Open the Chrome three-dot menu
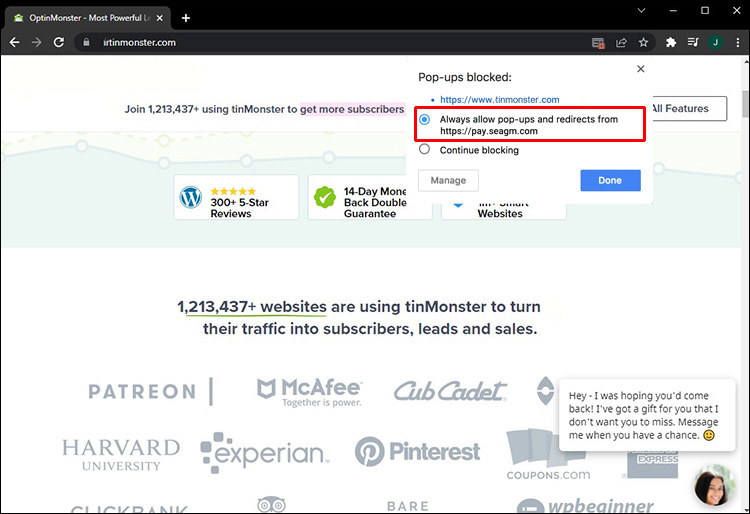 pyautogui.click(x=738, y=43)
